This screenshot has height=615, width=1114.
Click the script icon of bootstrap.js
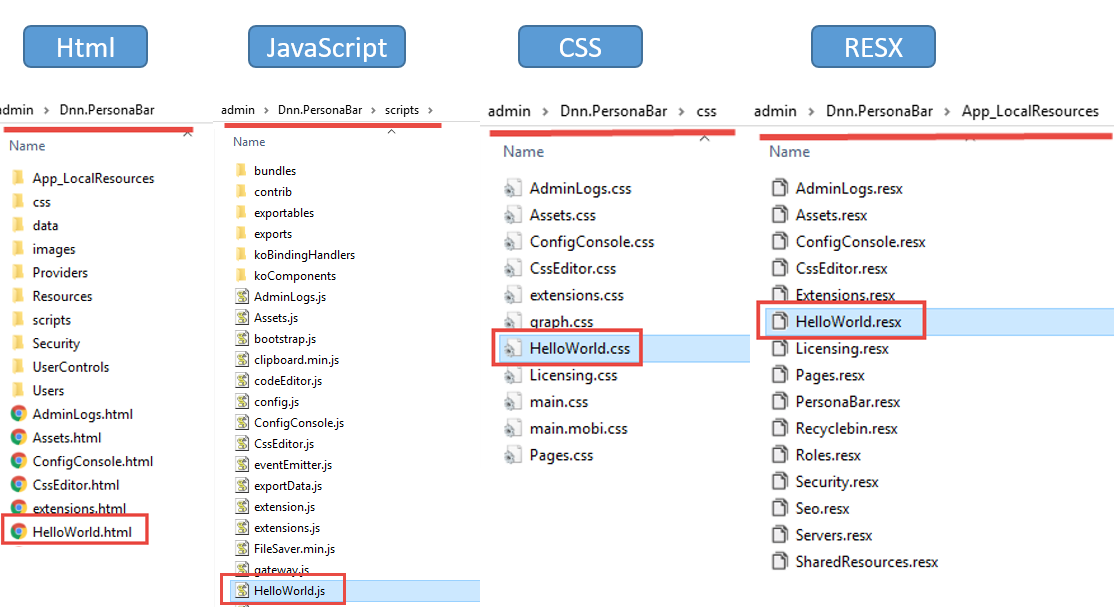(x=242, y=338)
